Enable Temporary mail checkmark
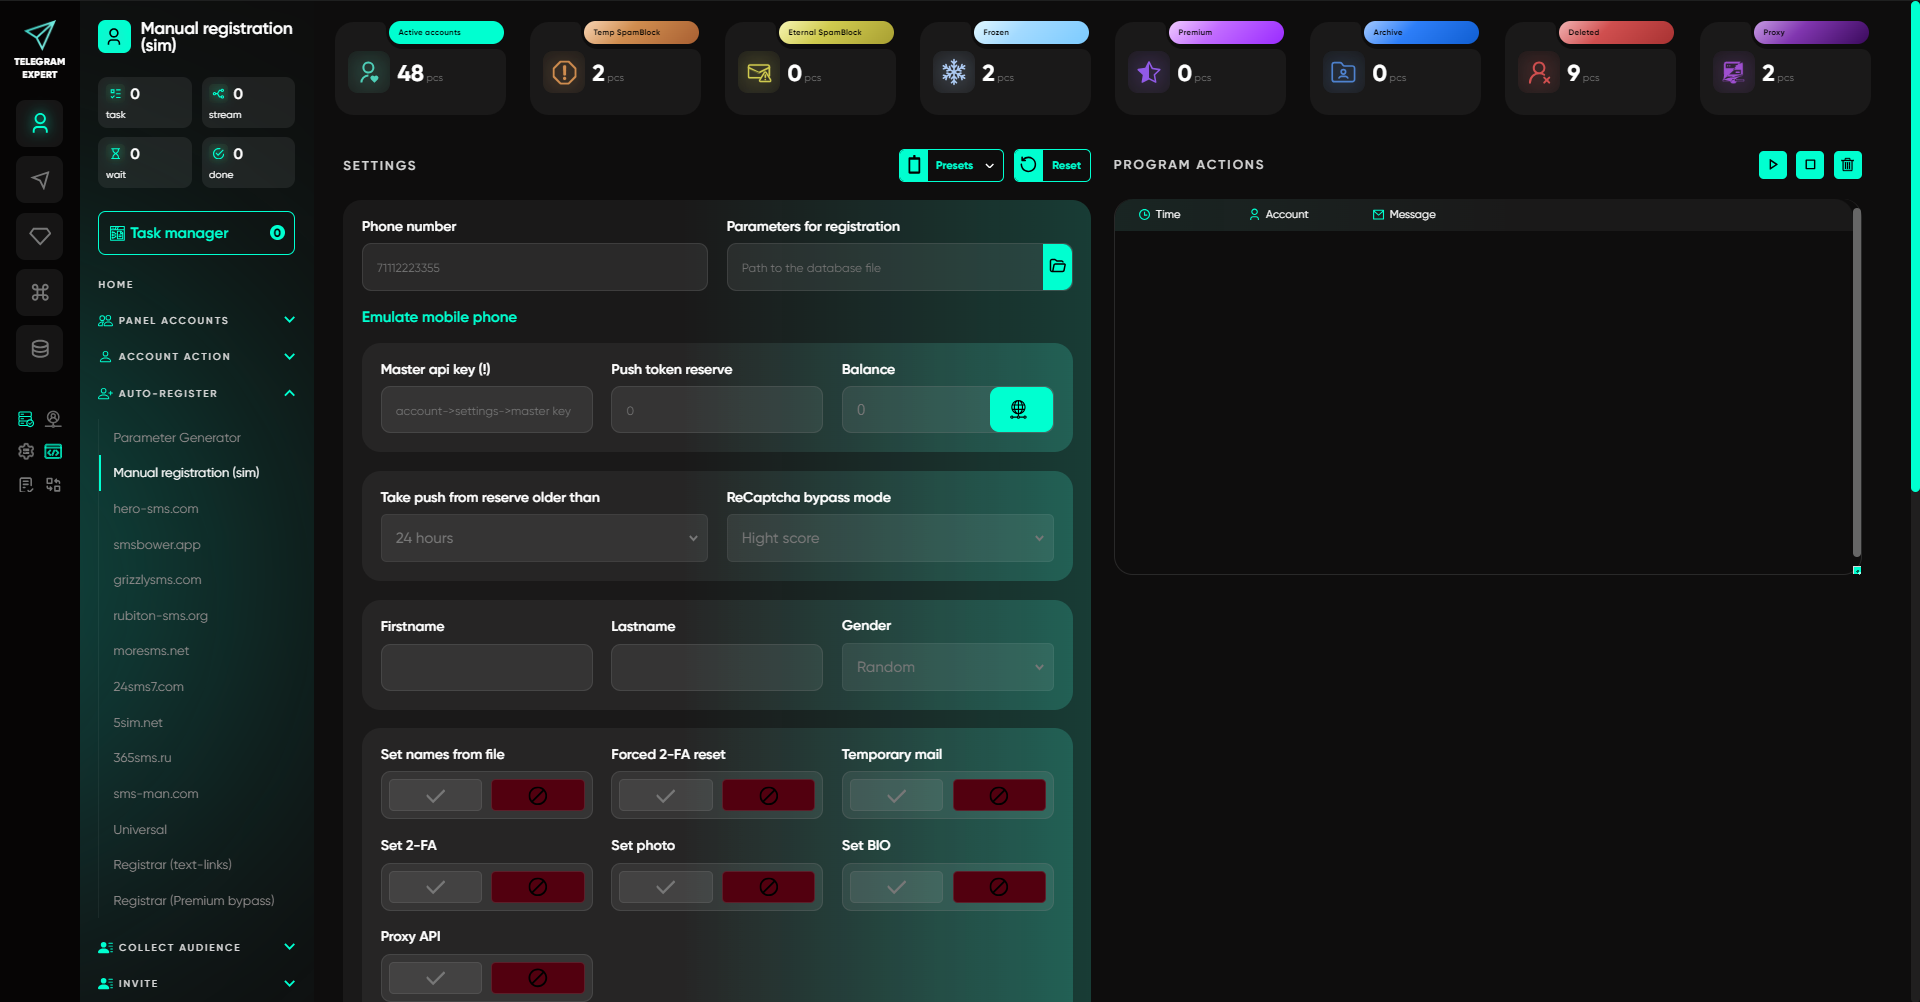 tap(896, 796)
